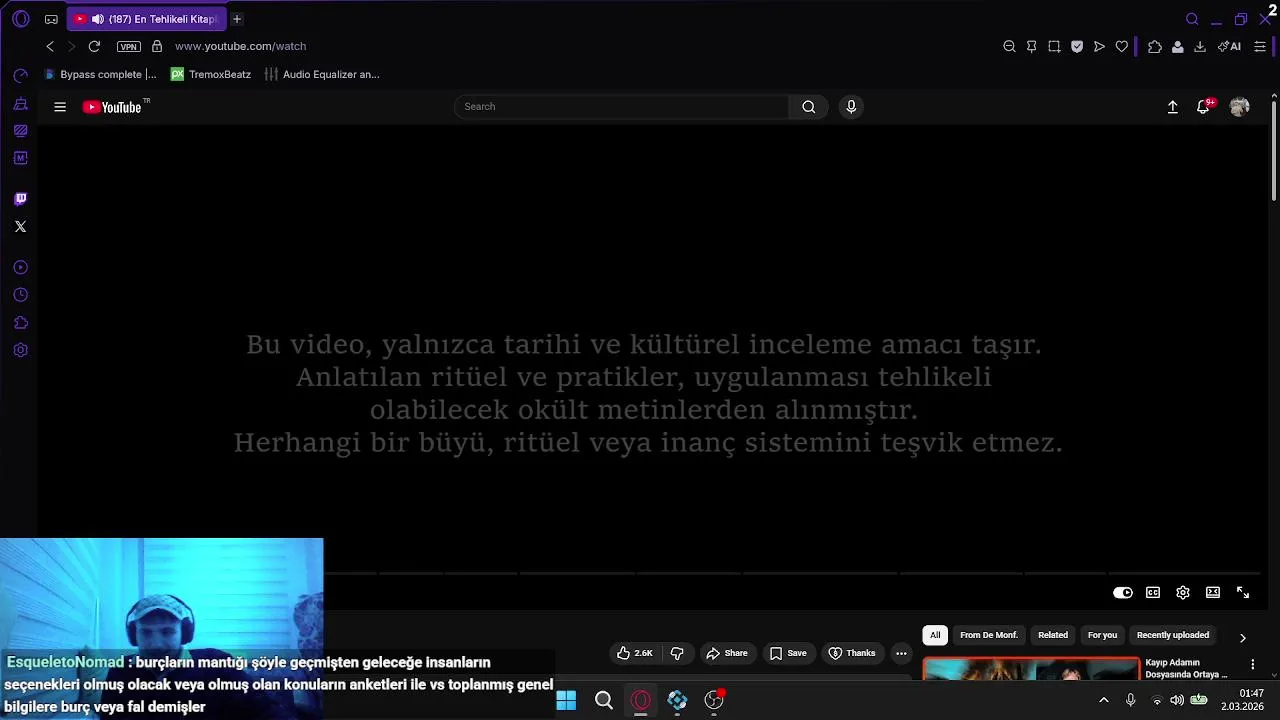The height and width of the screenshot is (720, 1280).
Task: Go back to previous page
Action: [50, 46]
